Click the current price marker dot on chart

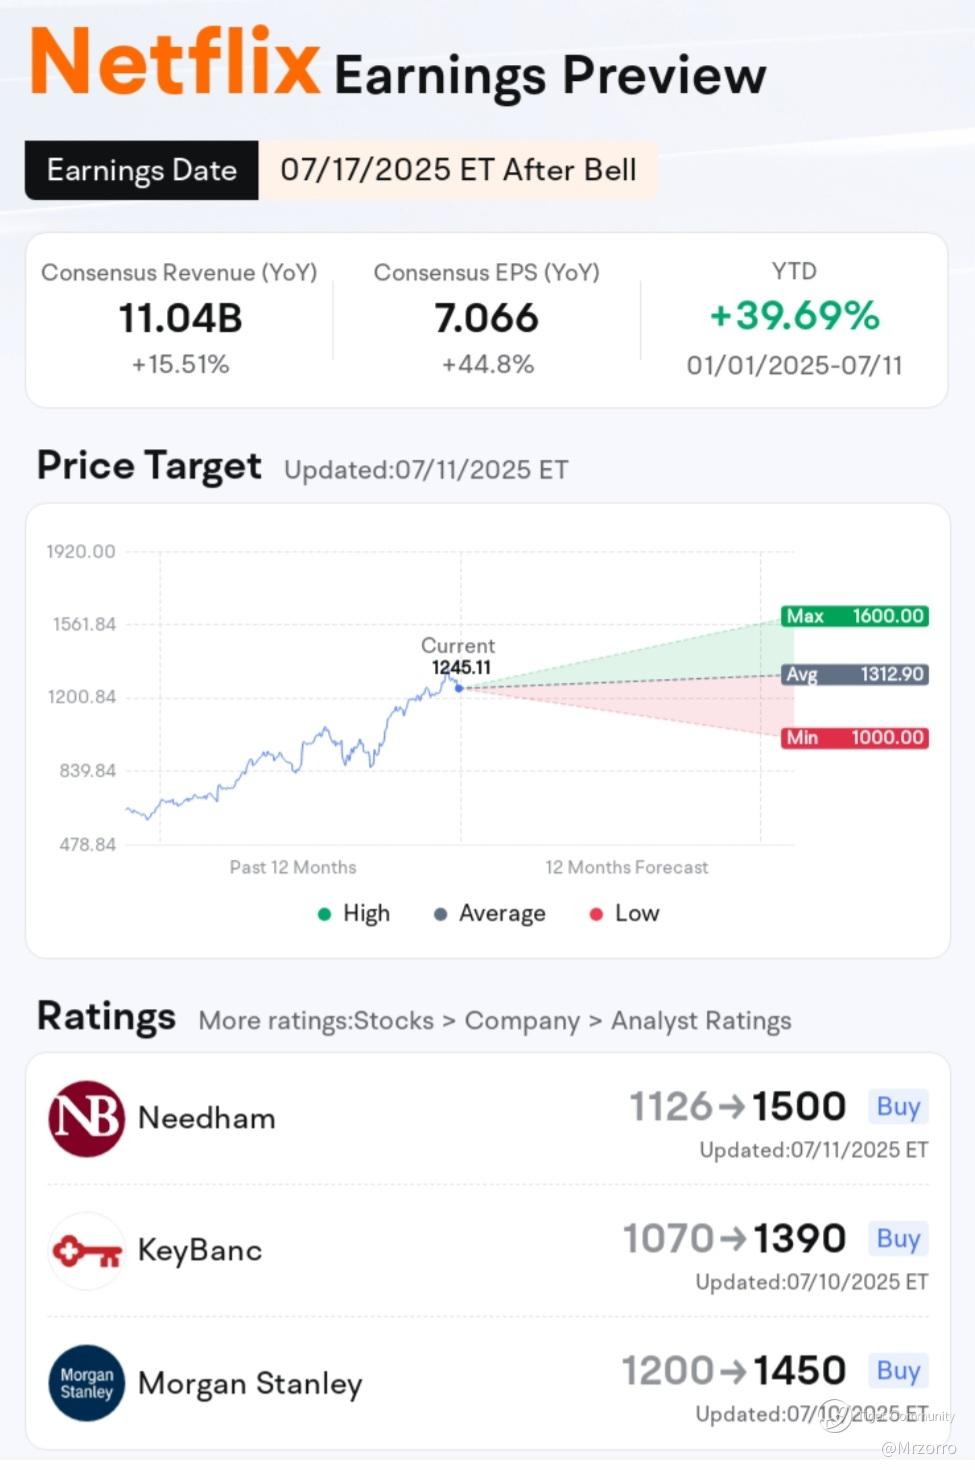(459, 688)
